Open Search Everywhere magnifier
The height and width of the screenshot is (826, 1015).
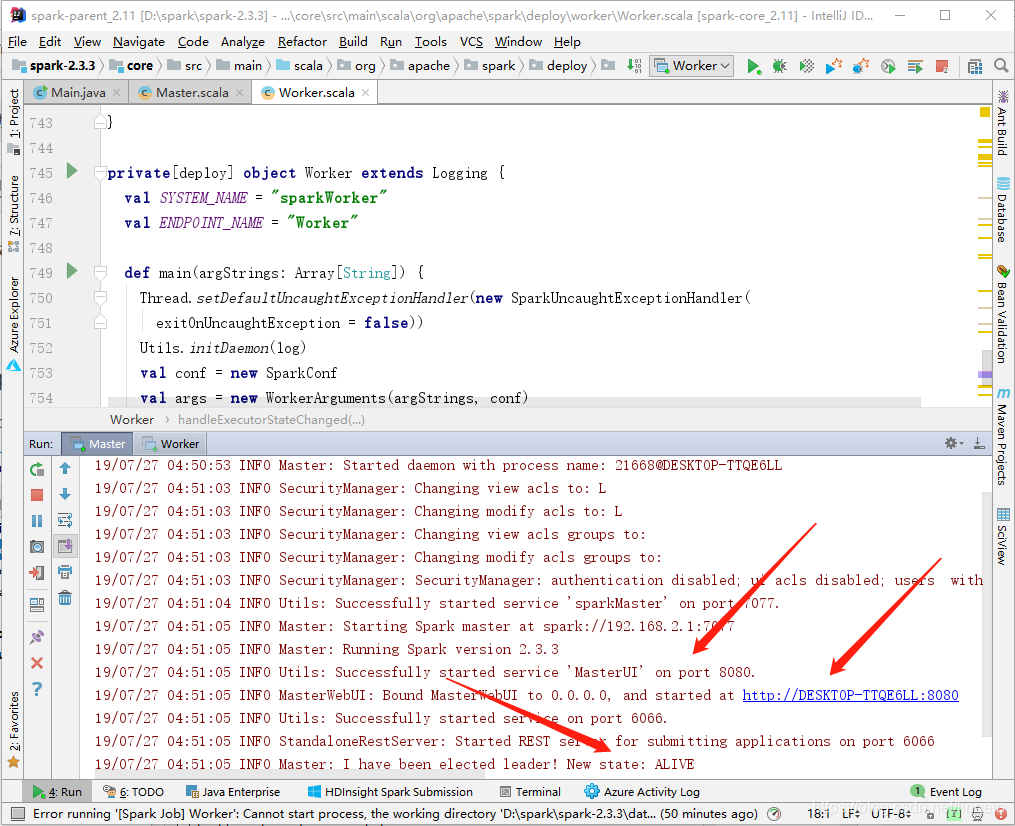[x=1001, y=66]
